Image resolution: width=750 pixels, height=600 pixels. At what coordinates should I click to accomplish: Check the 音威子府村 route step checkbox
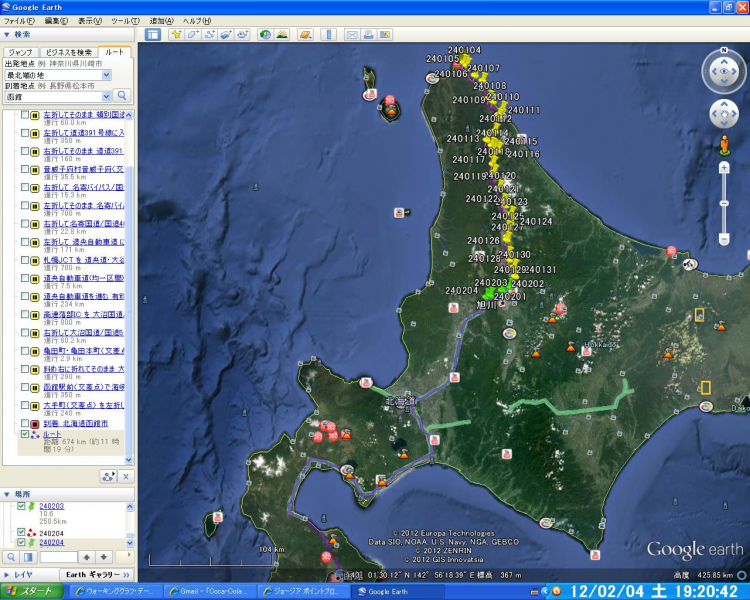tap(25, 169)
